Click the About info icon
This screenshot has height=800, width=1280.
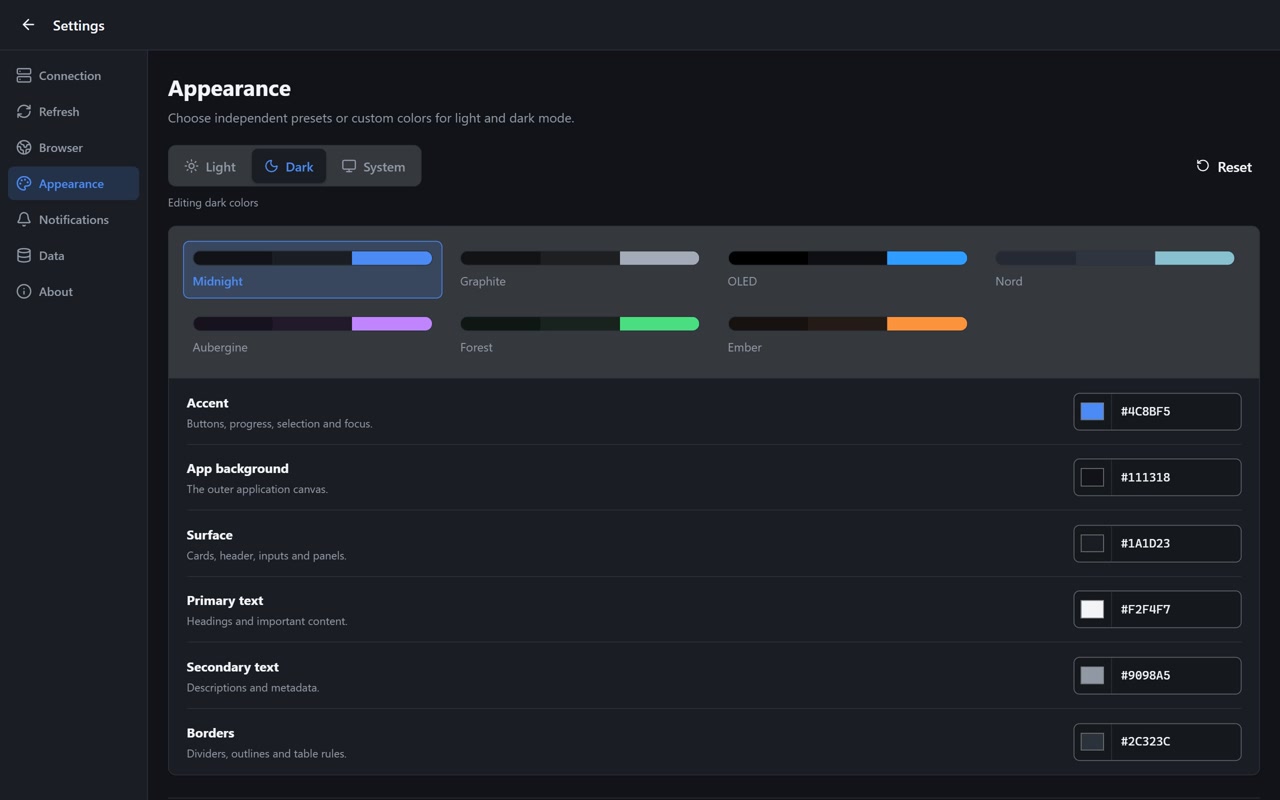[x=24, y=292]
